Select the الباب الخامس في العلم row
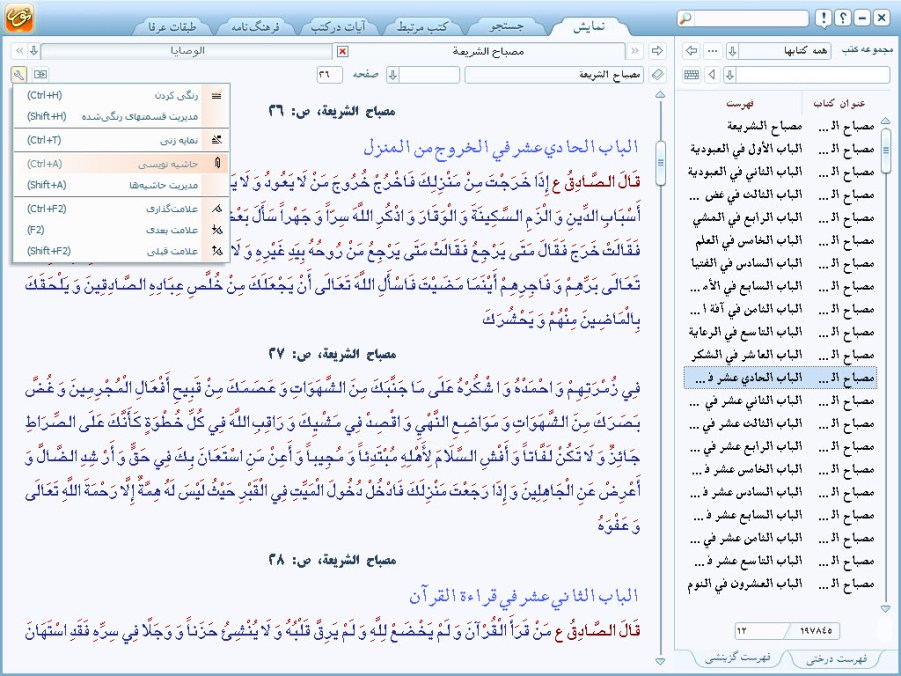 coord(780,240)
